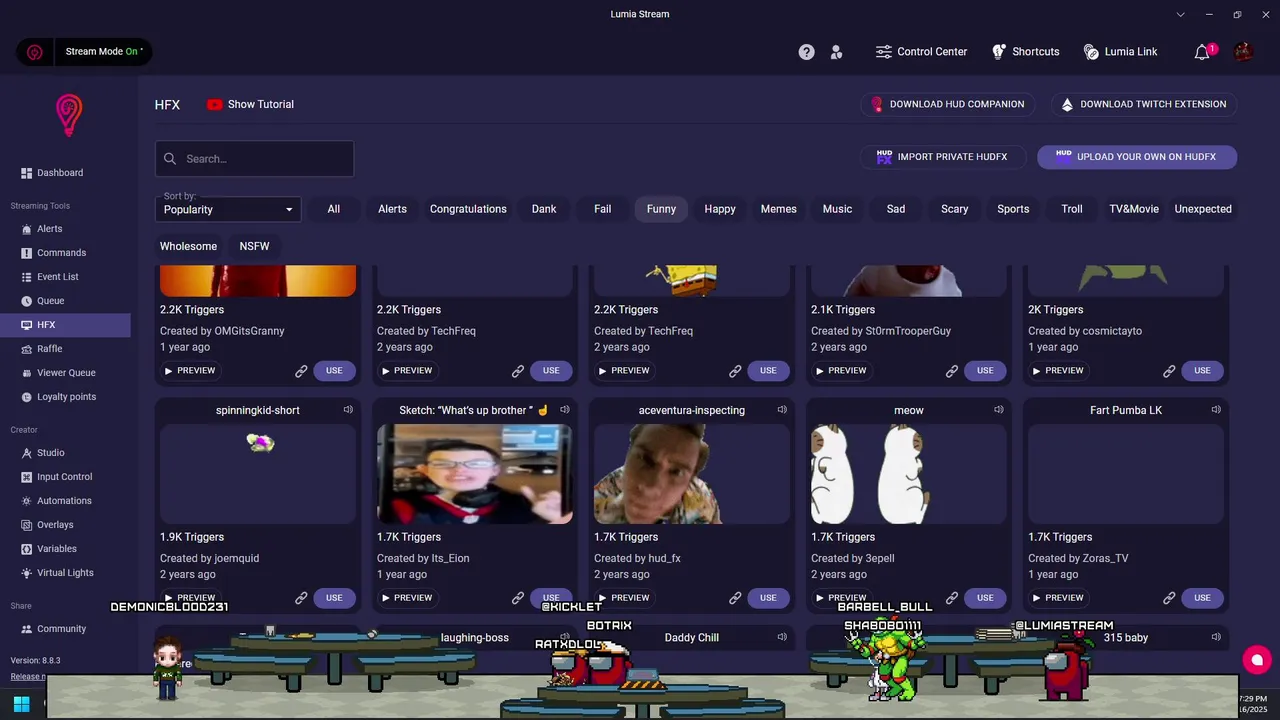The image size is (1280, 720).
Task: Open Shortcuts in the top bar
Action: [1025, 52]
